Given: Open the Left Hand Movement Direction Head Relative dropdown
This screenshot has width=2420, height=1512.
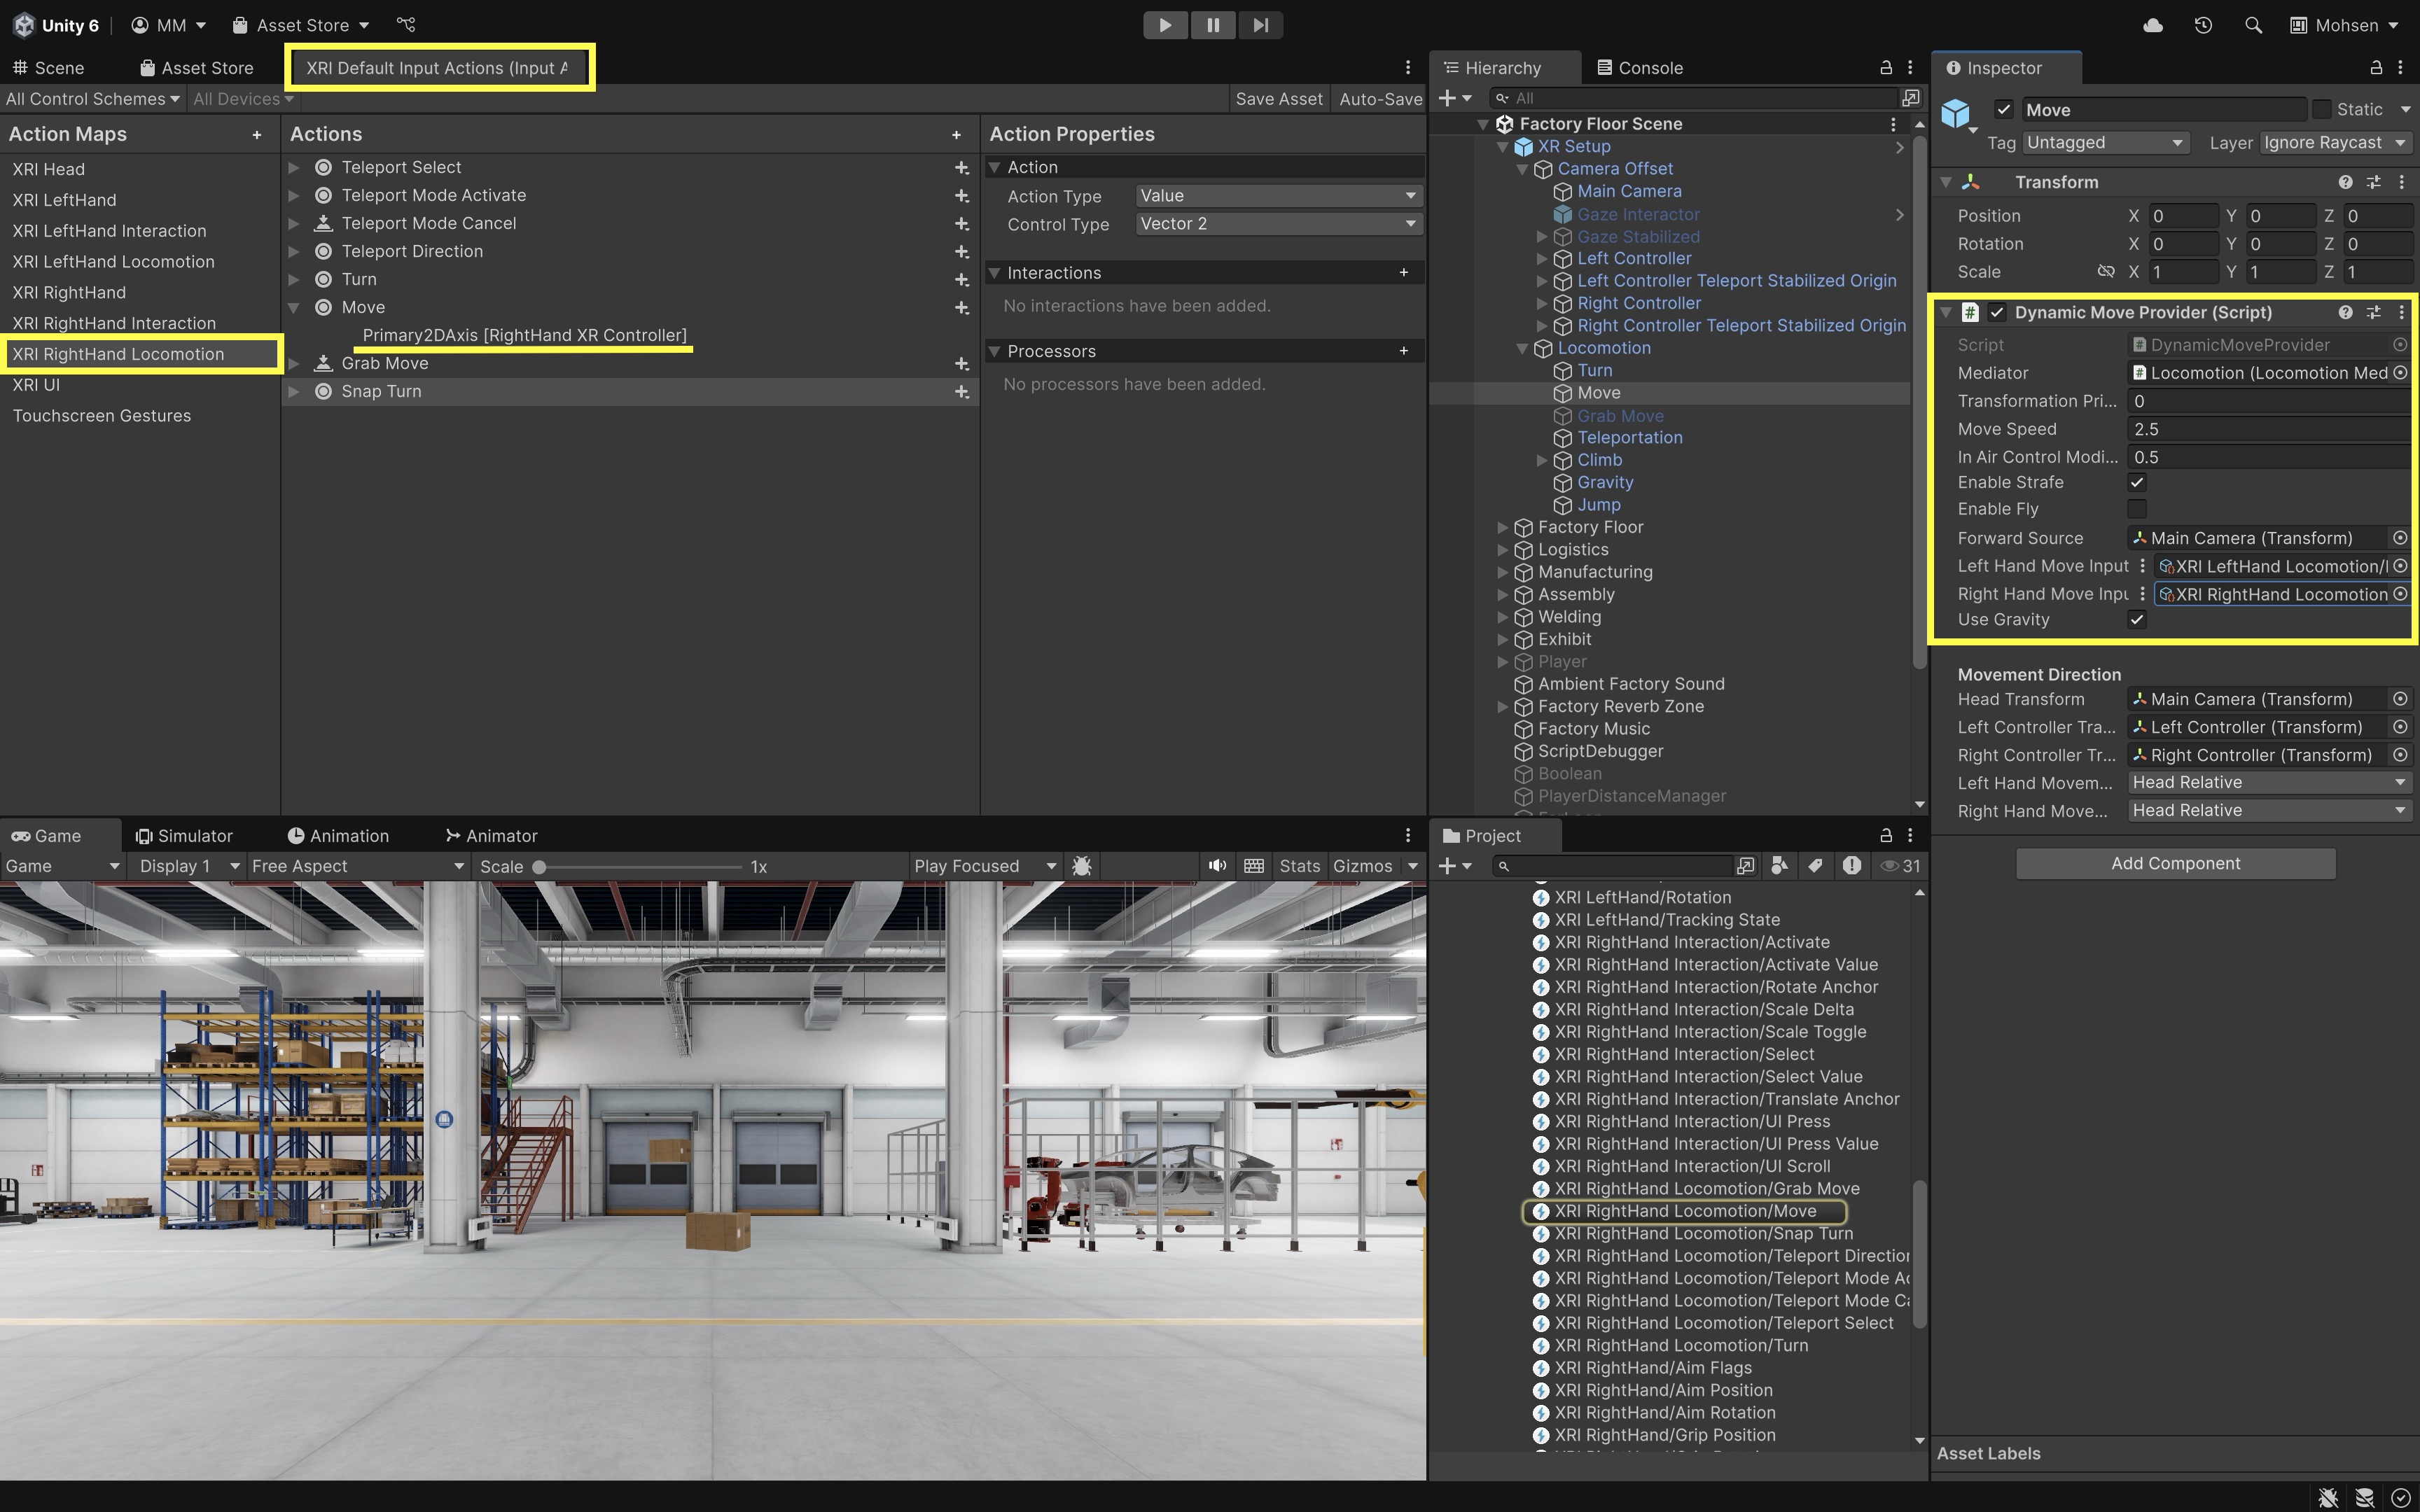Looking at the screenshot, I should [2267, 783].
